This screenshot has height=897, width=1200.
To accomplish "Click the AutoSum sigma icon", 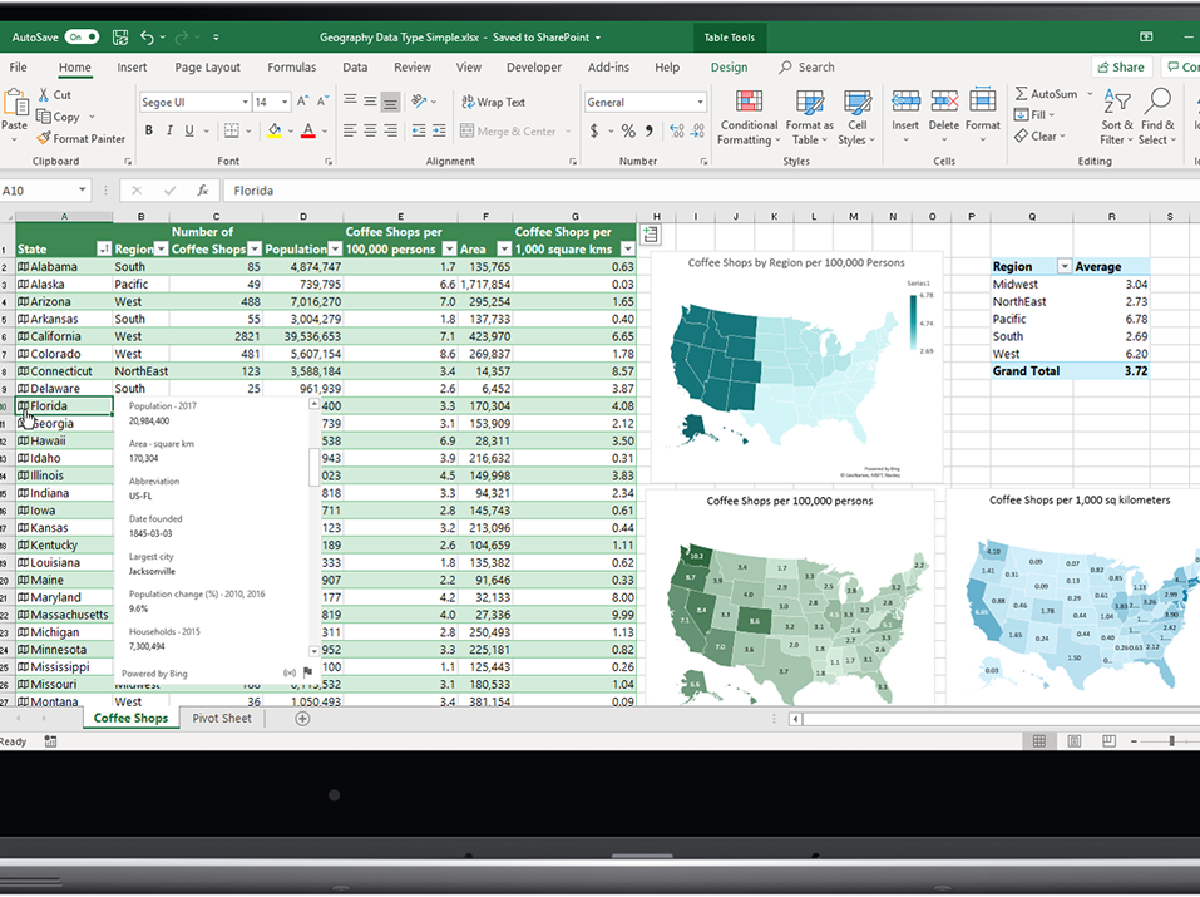I will (x=1021, y=94).
